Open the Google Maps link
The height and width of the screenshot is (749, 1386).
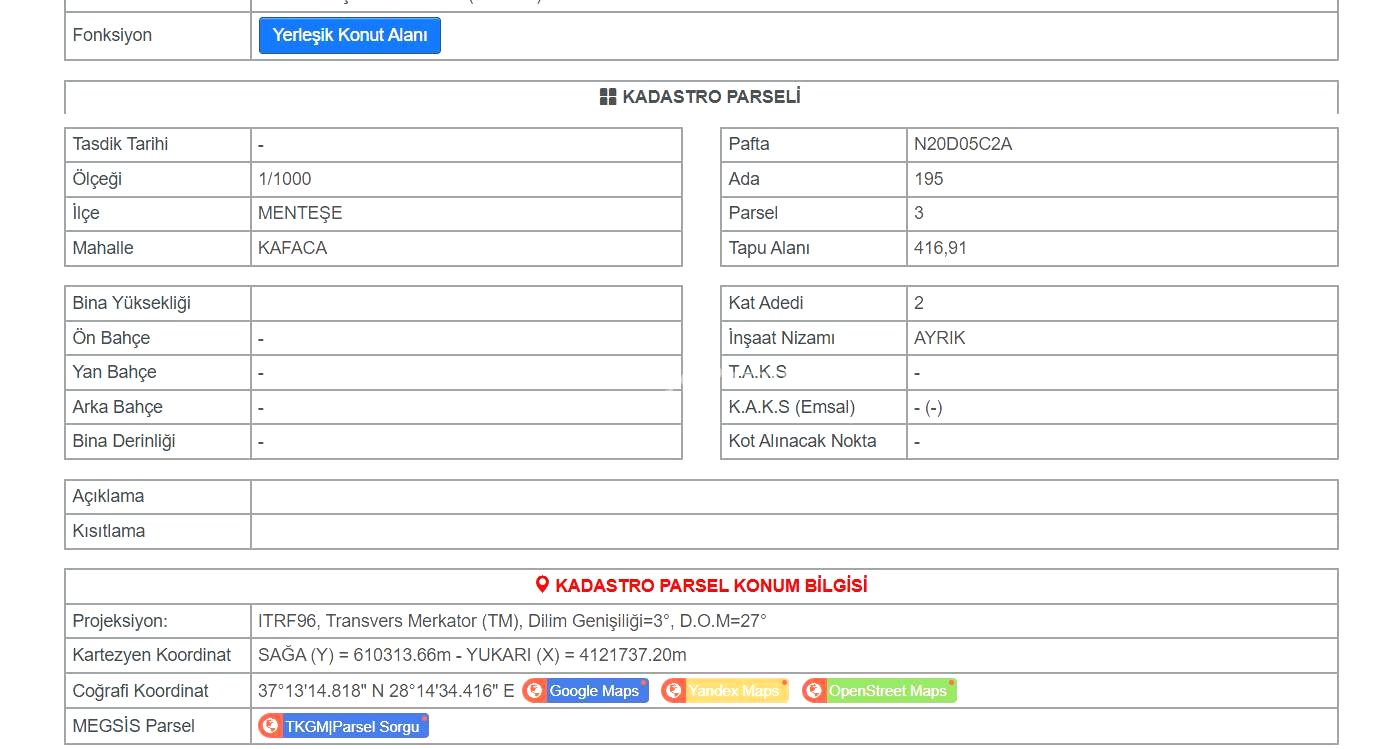click(x=594, y=691)
